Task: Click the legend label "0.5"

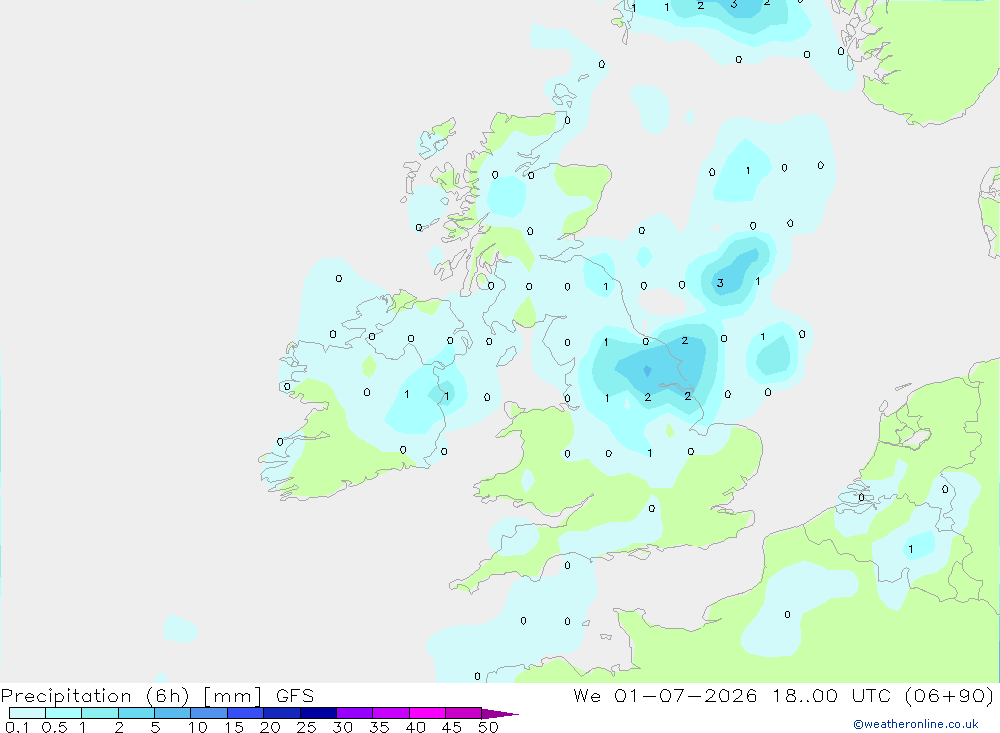Action: point(54,727)
